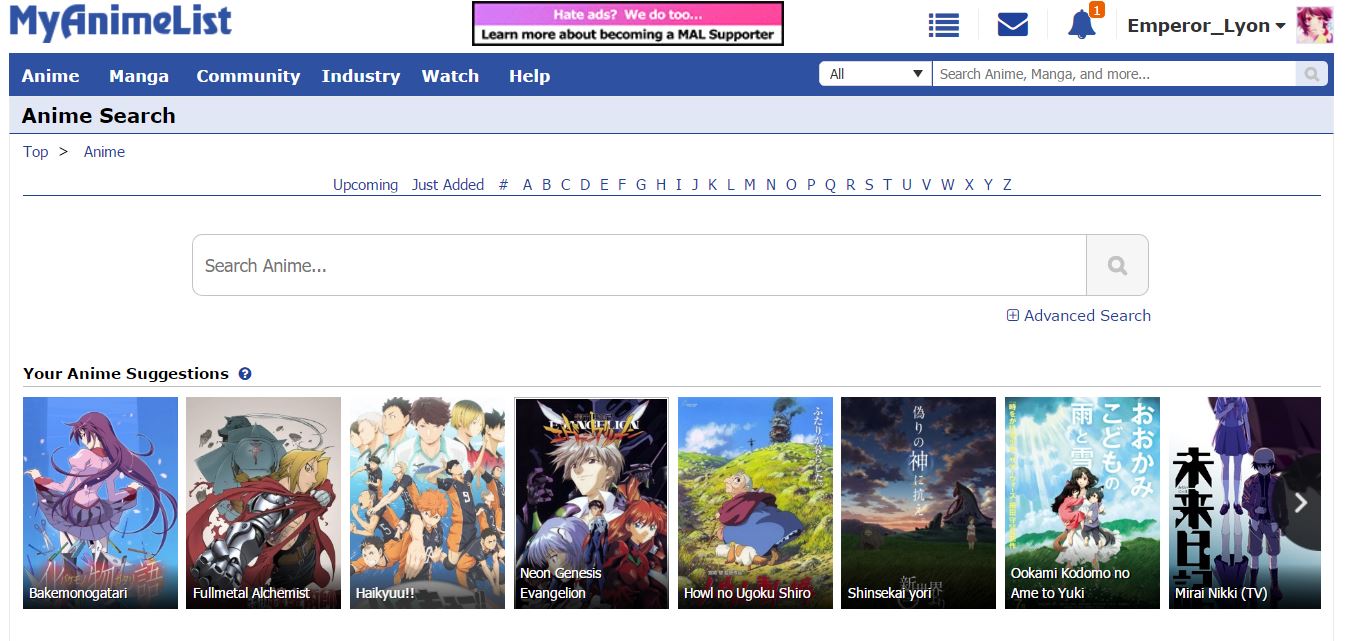
Task: Filter anime by letter G
Action: tap(641, 185)
